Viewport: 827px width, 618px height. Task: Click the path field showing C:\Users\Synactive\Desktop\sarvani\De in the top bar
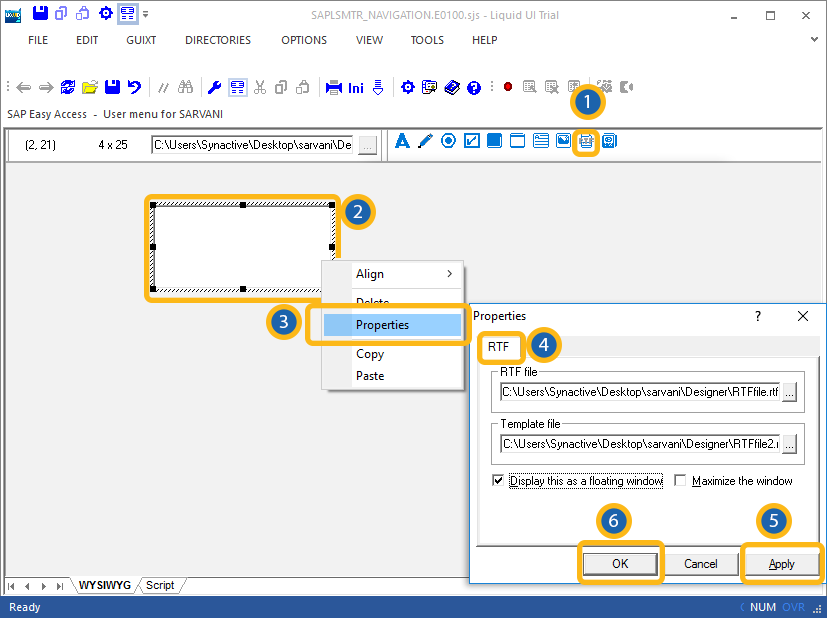pyautogui.click(x=252, y=144)
